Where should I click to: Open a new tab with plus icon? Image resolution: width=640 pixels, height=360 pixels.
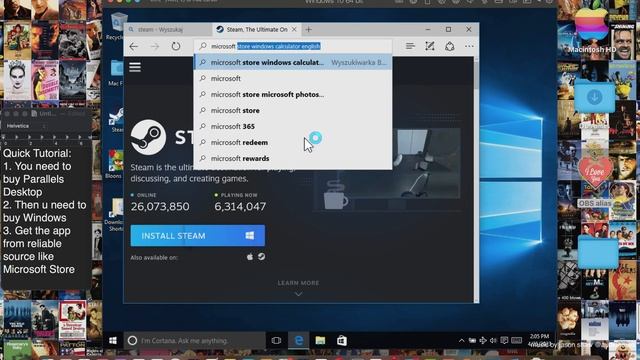[309, 29]
